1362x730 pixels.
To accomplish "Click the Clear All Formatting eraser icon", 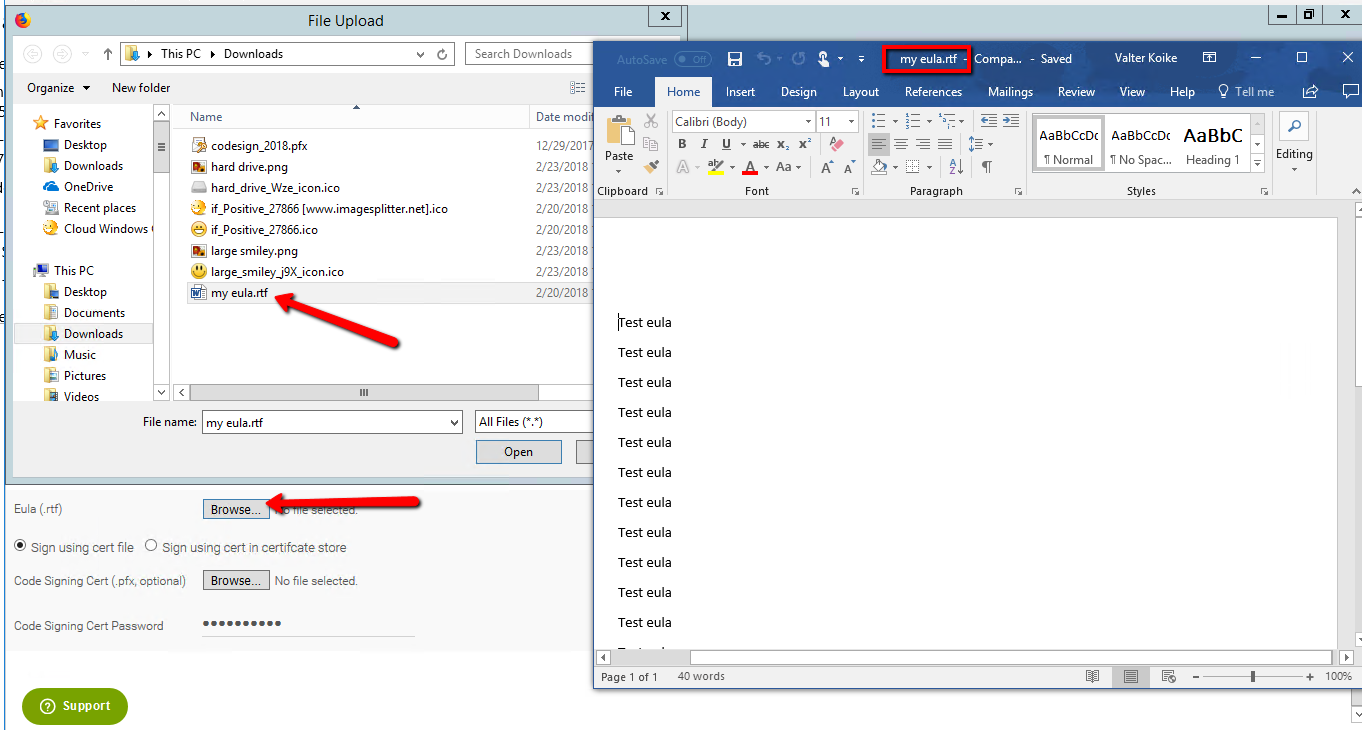I will (x=837, y=144).
